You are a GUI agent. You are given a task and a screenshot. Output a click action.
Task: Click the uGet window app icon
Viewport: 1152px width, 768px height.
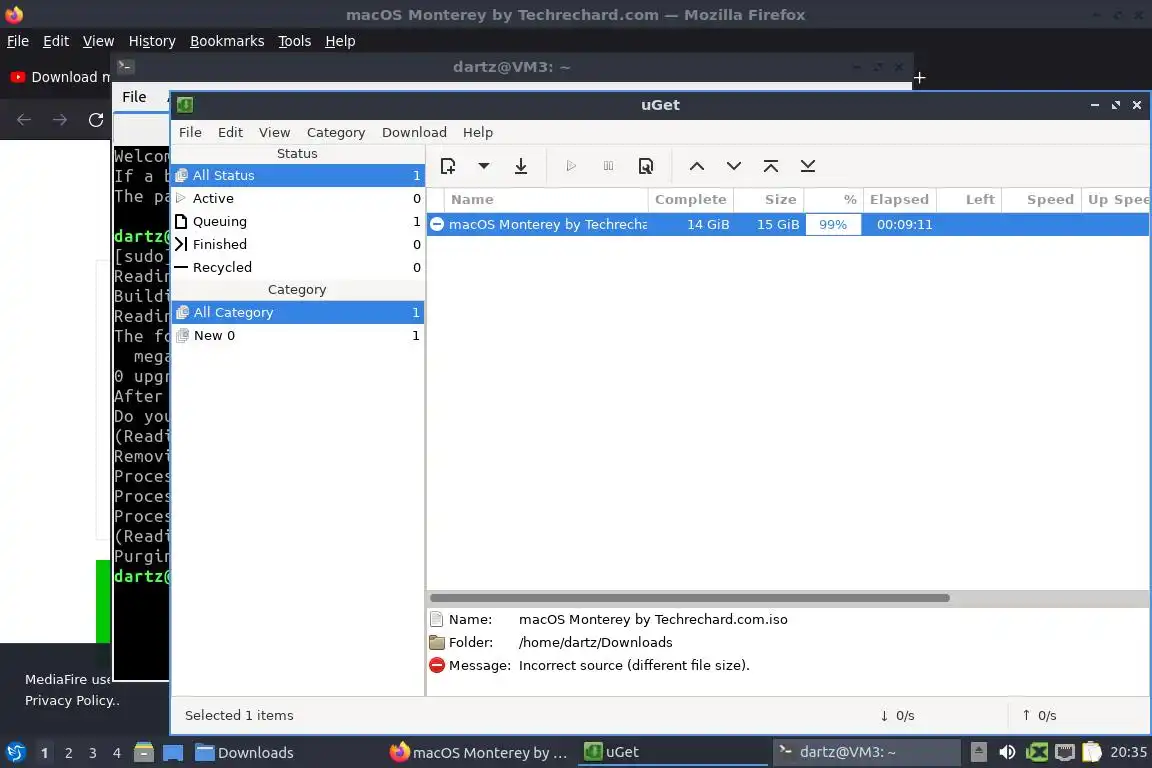(x=185, y=105)
